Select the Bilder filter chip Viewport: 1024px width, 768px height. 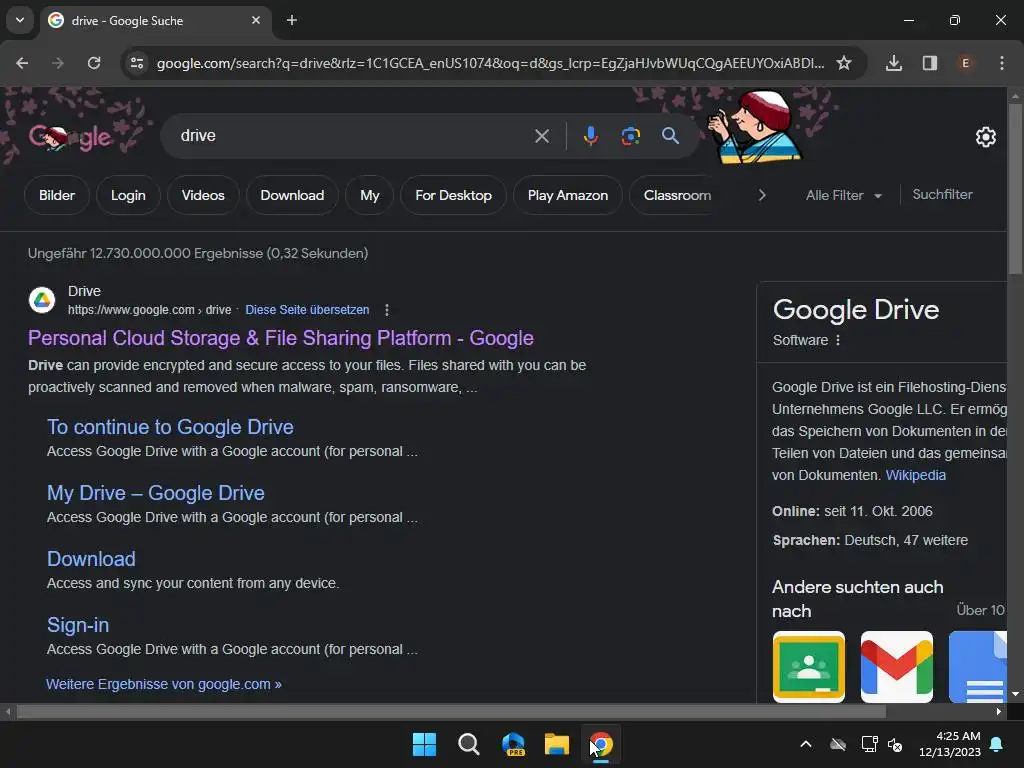57,195
